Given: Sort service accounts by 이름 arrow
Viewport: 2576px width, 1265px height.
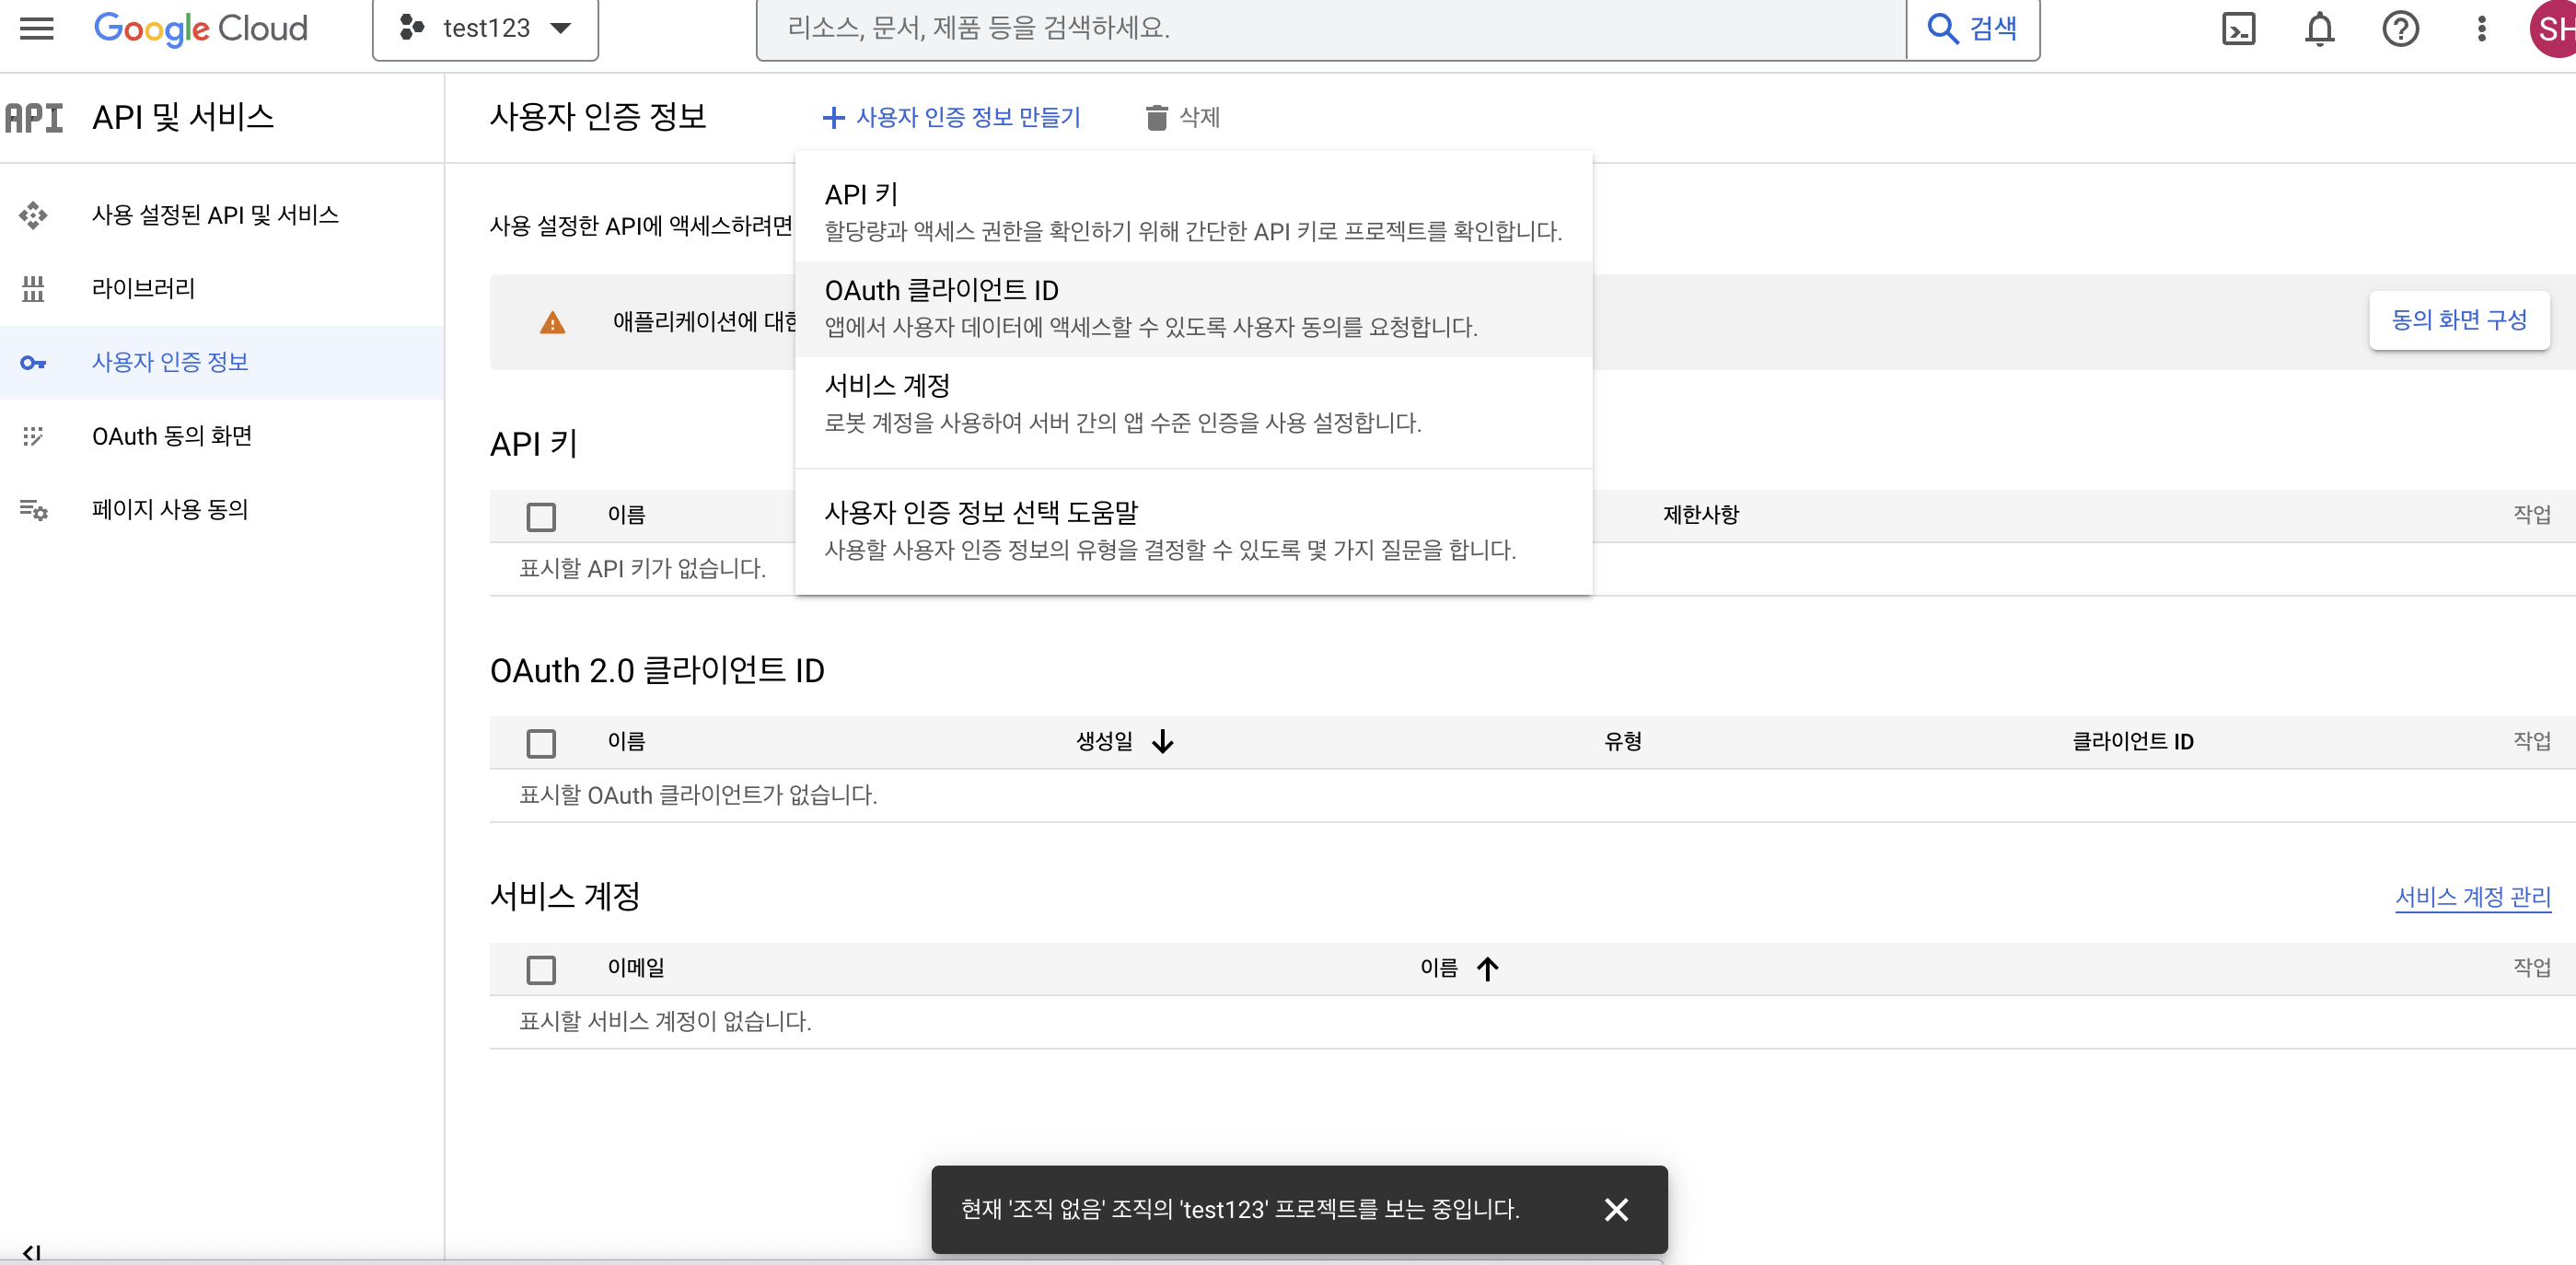Looking at the screenshot, I should [x=1487, y=968].
